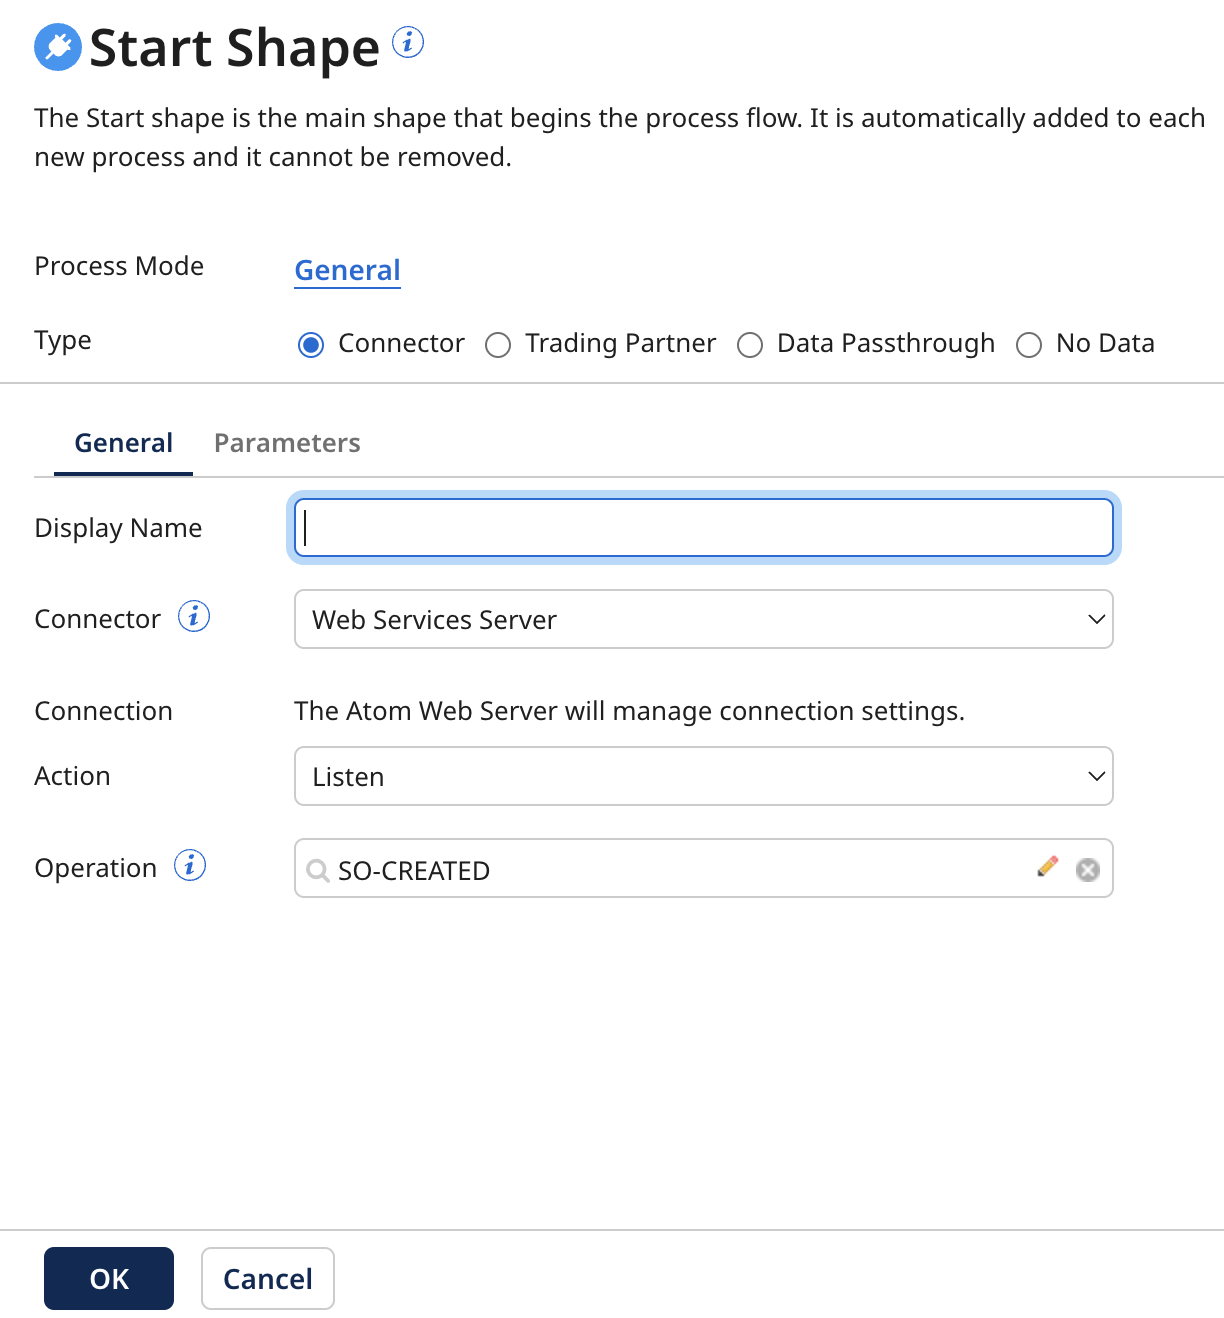
Task: Open the Connector field info tooltip
Action: click(194, 616)
